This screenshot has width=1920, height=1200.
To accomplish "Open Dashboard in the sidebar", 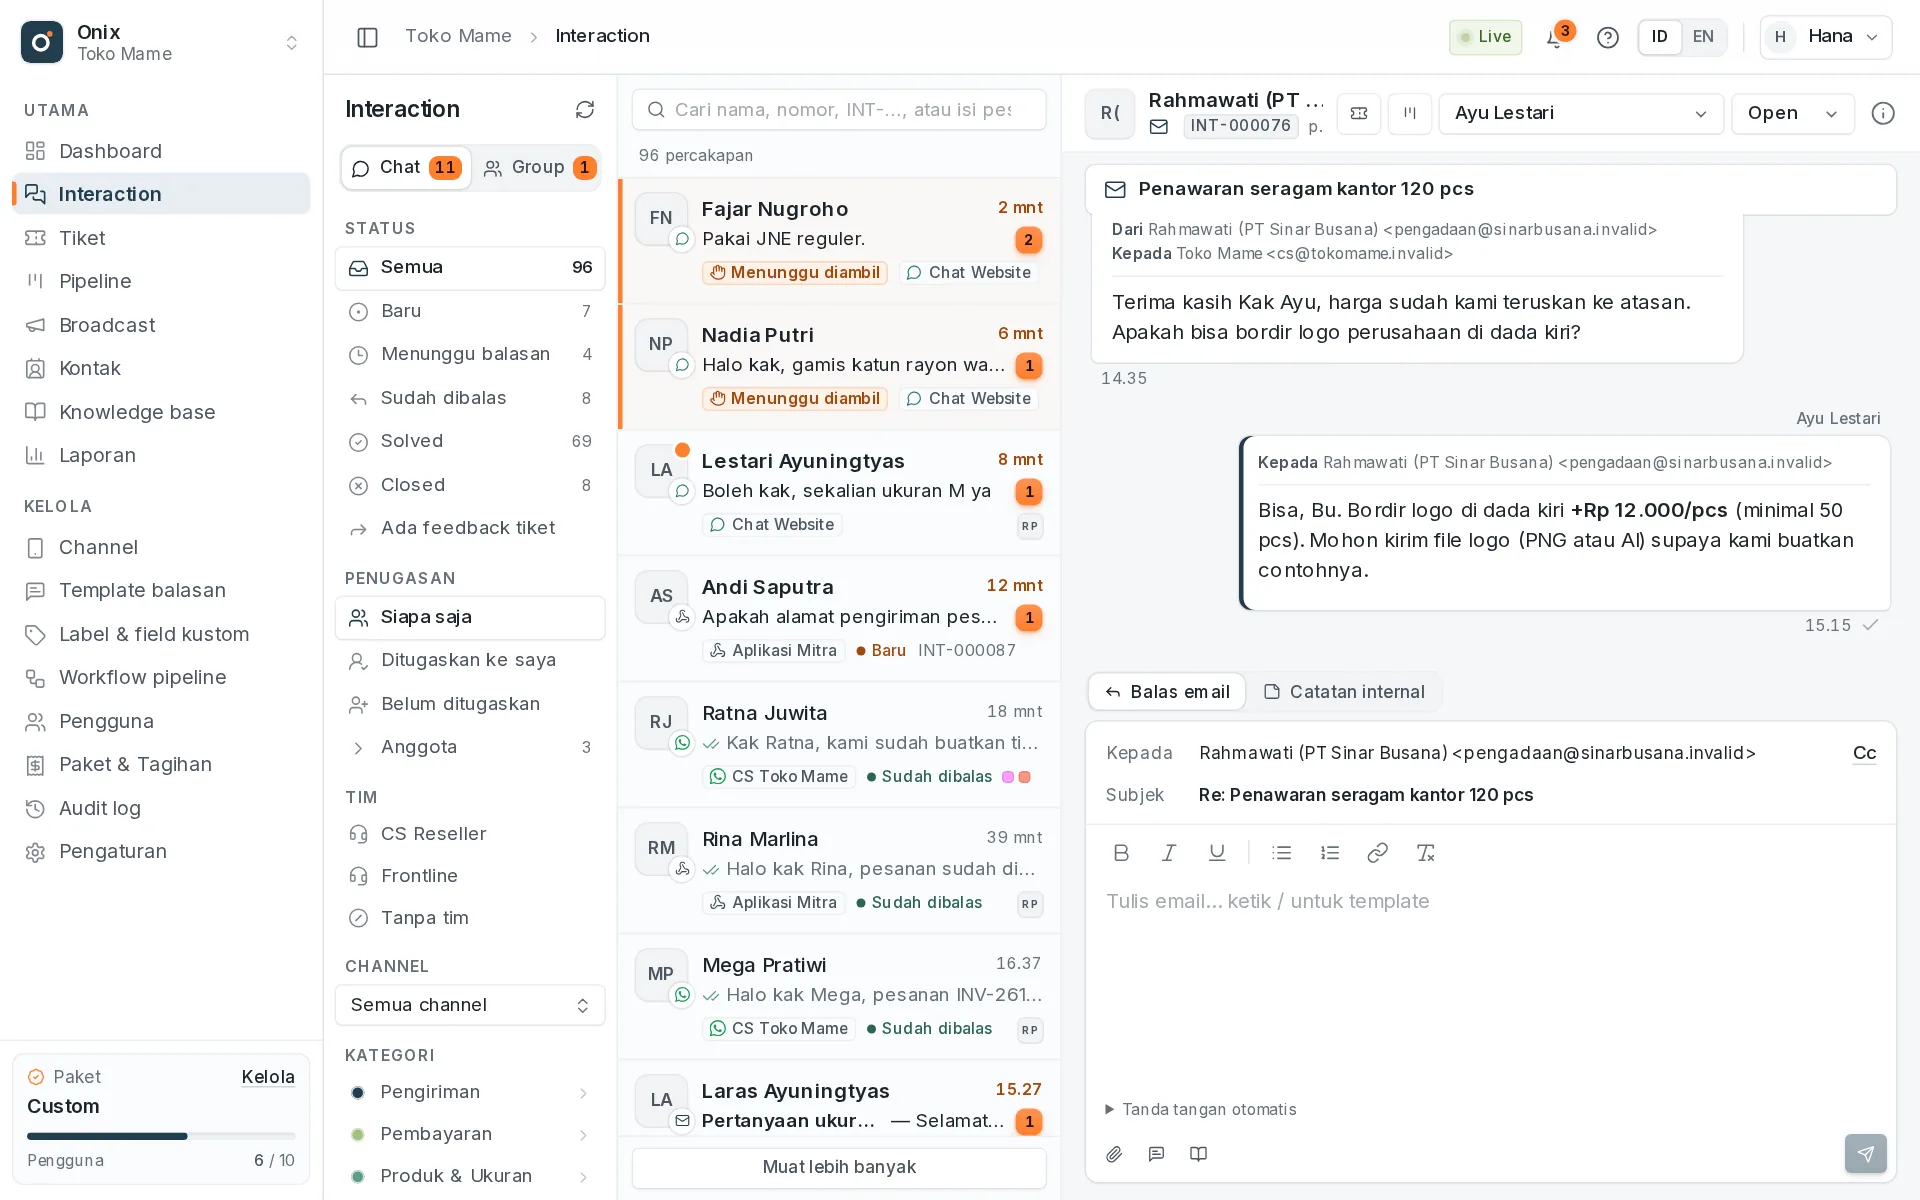I will [x=161, y=151].
